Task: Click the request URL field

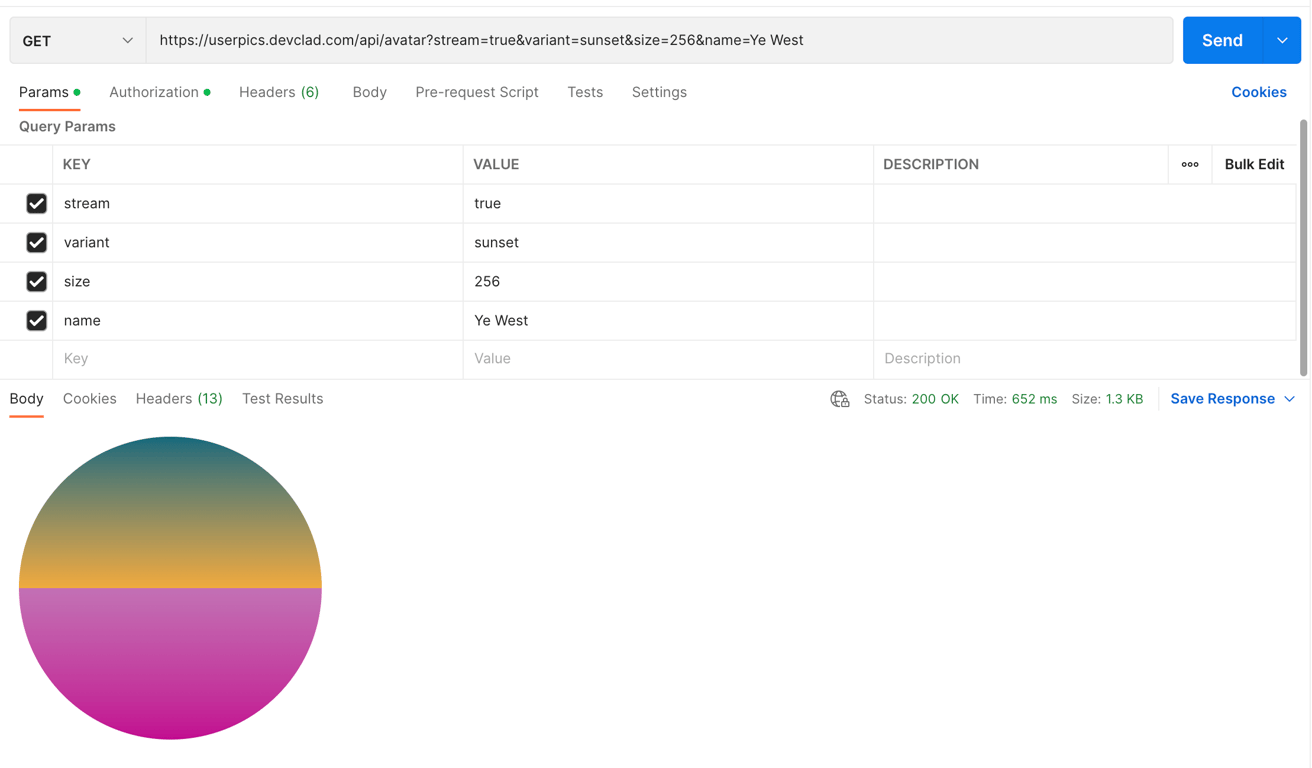Action: tap(660, 41)
